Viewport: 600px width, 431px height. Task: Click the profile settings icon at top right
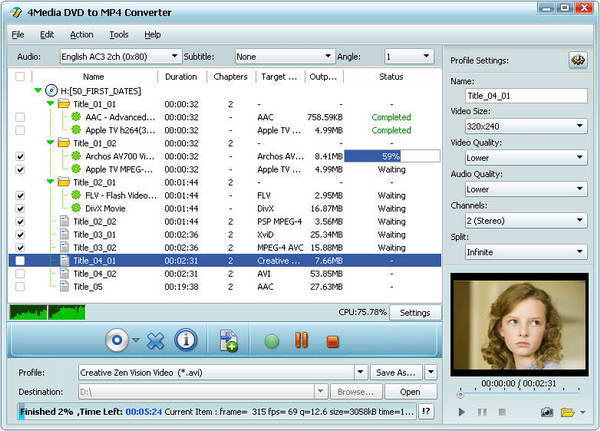coord(578,60)
